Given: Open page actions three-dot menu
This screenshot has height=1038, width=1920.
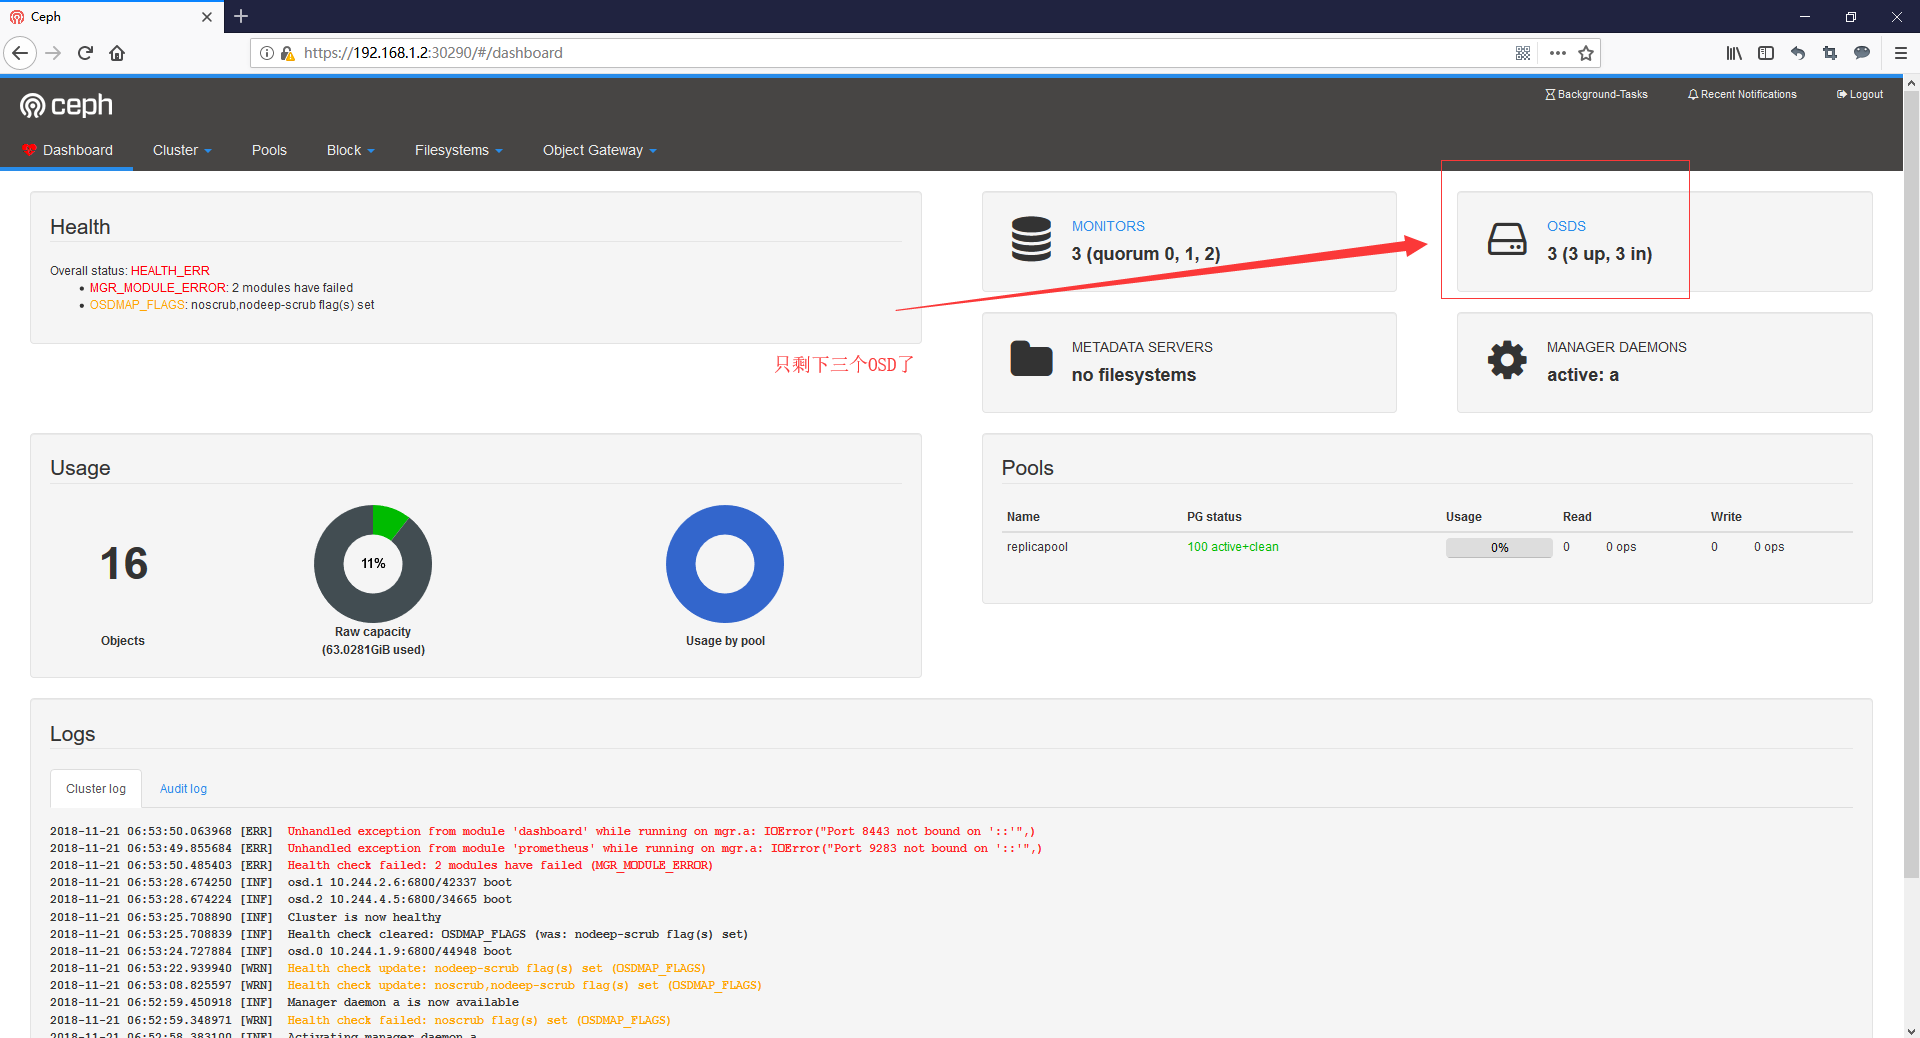Looking at the screenshot, I should tap(1557, 53).
